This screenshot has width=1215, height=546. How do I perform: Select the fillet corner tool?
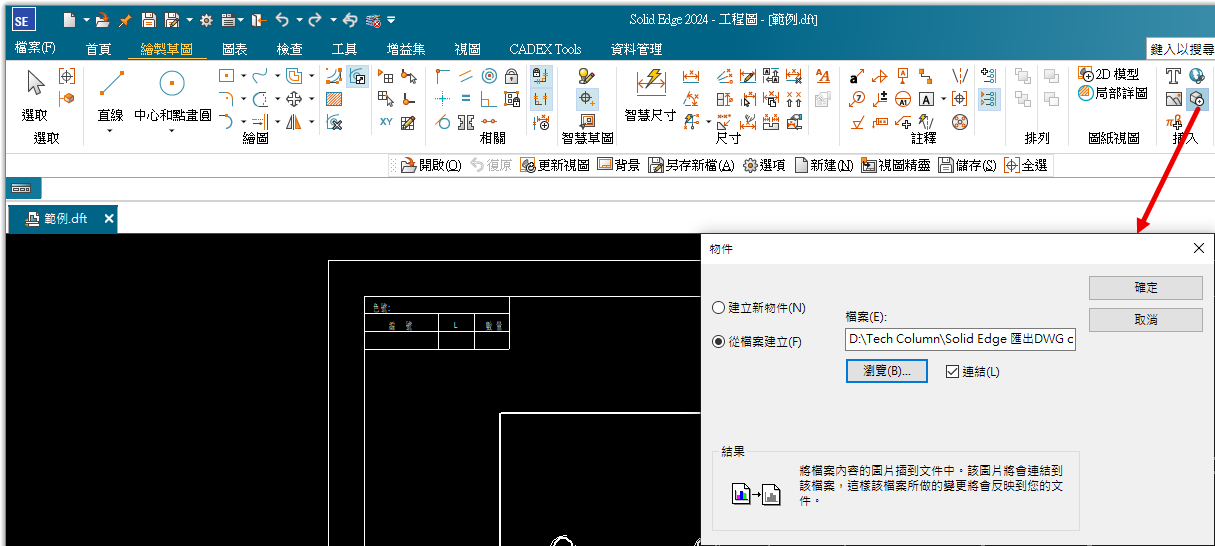point(226,98)
